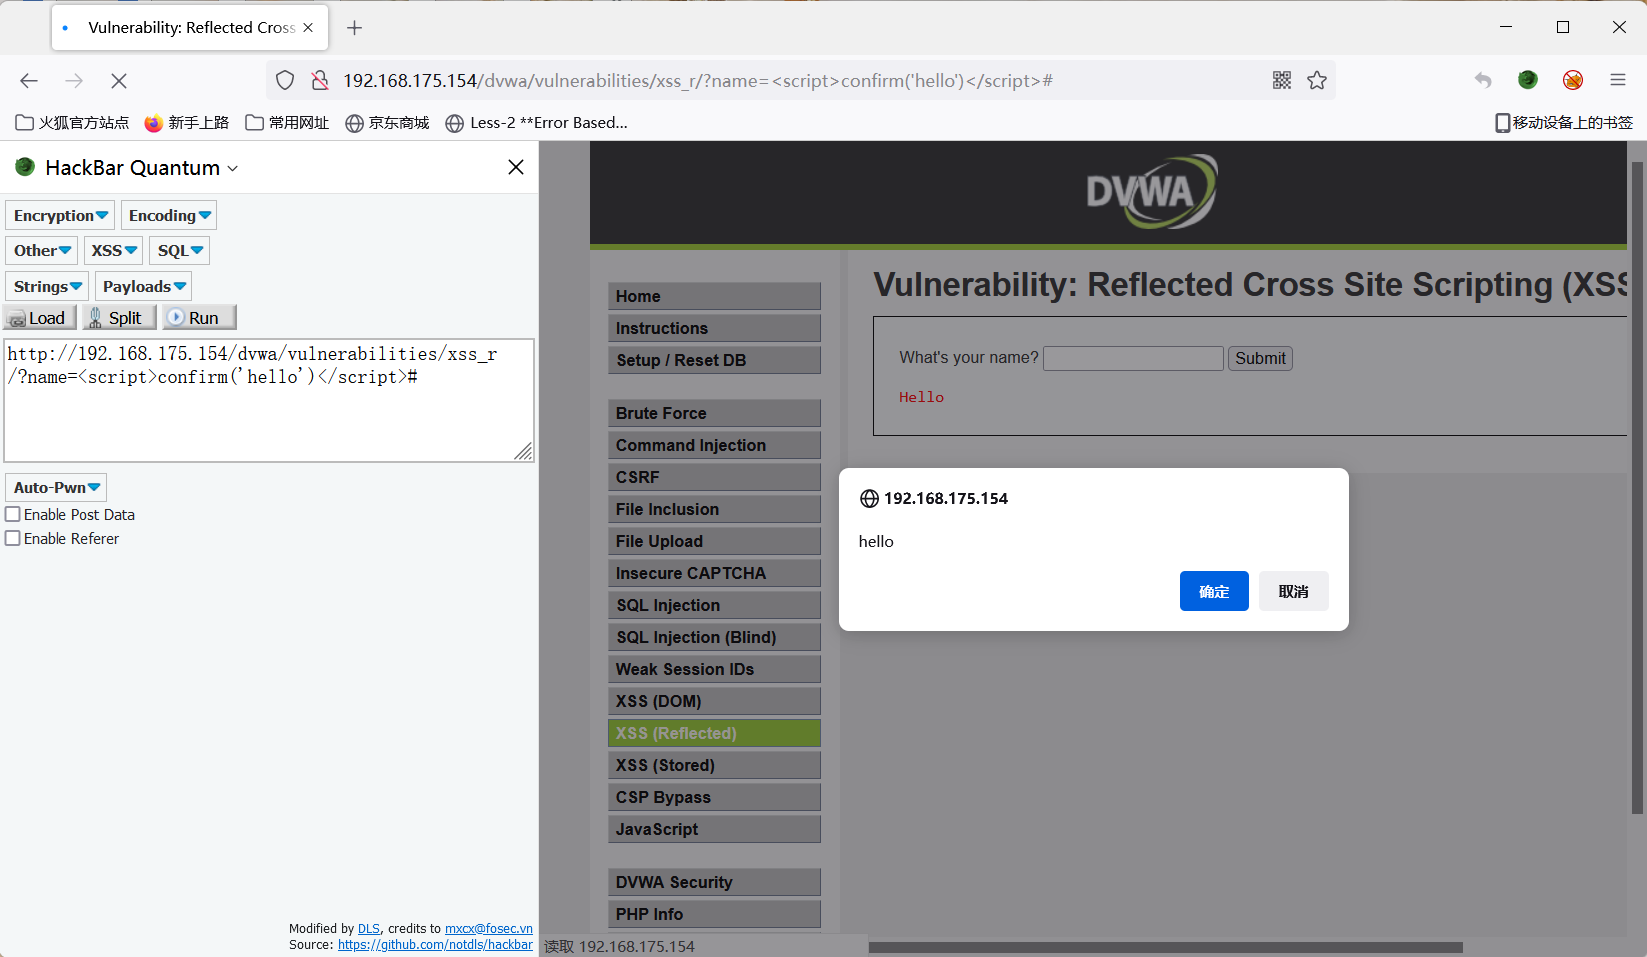Screen dimensions: 1647x957
Task: Stop loading the current page
Action: 118,81
